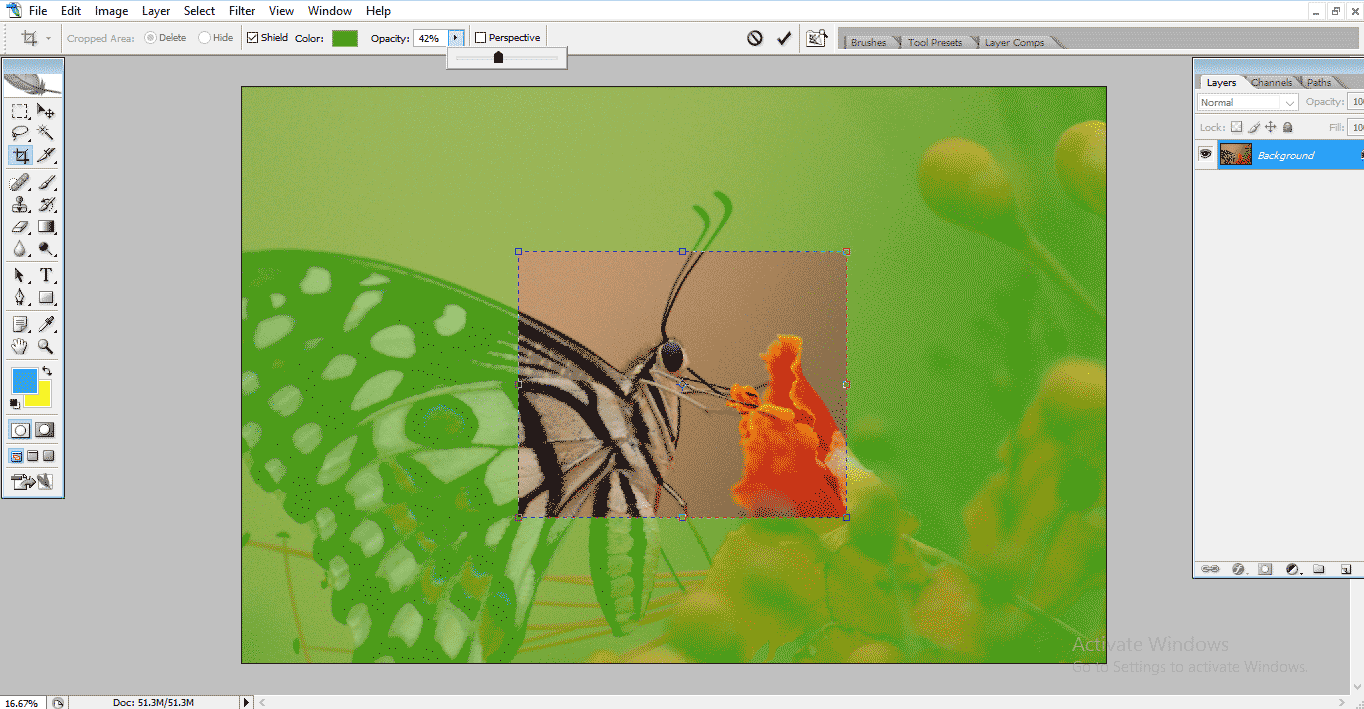
Task: Select the Dodge tool
Action: (46, 249)
